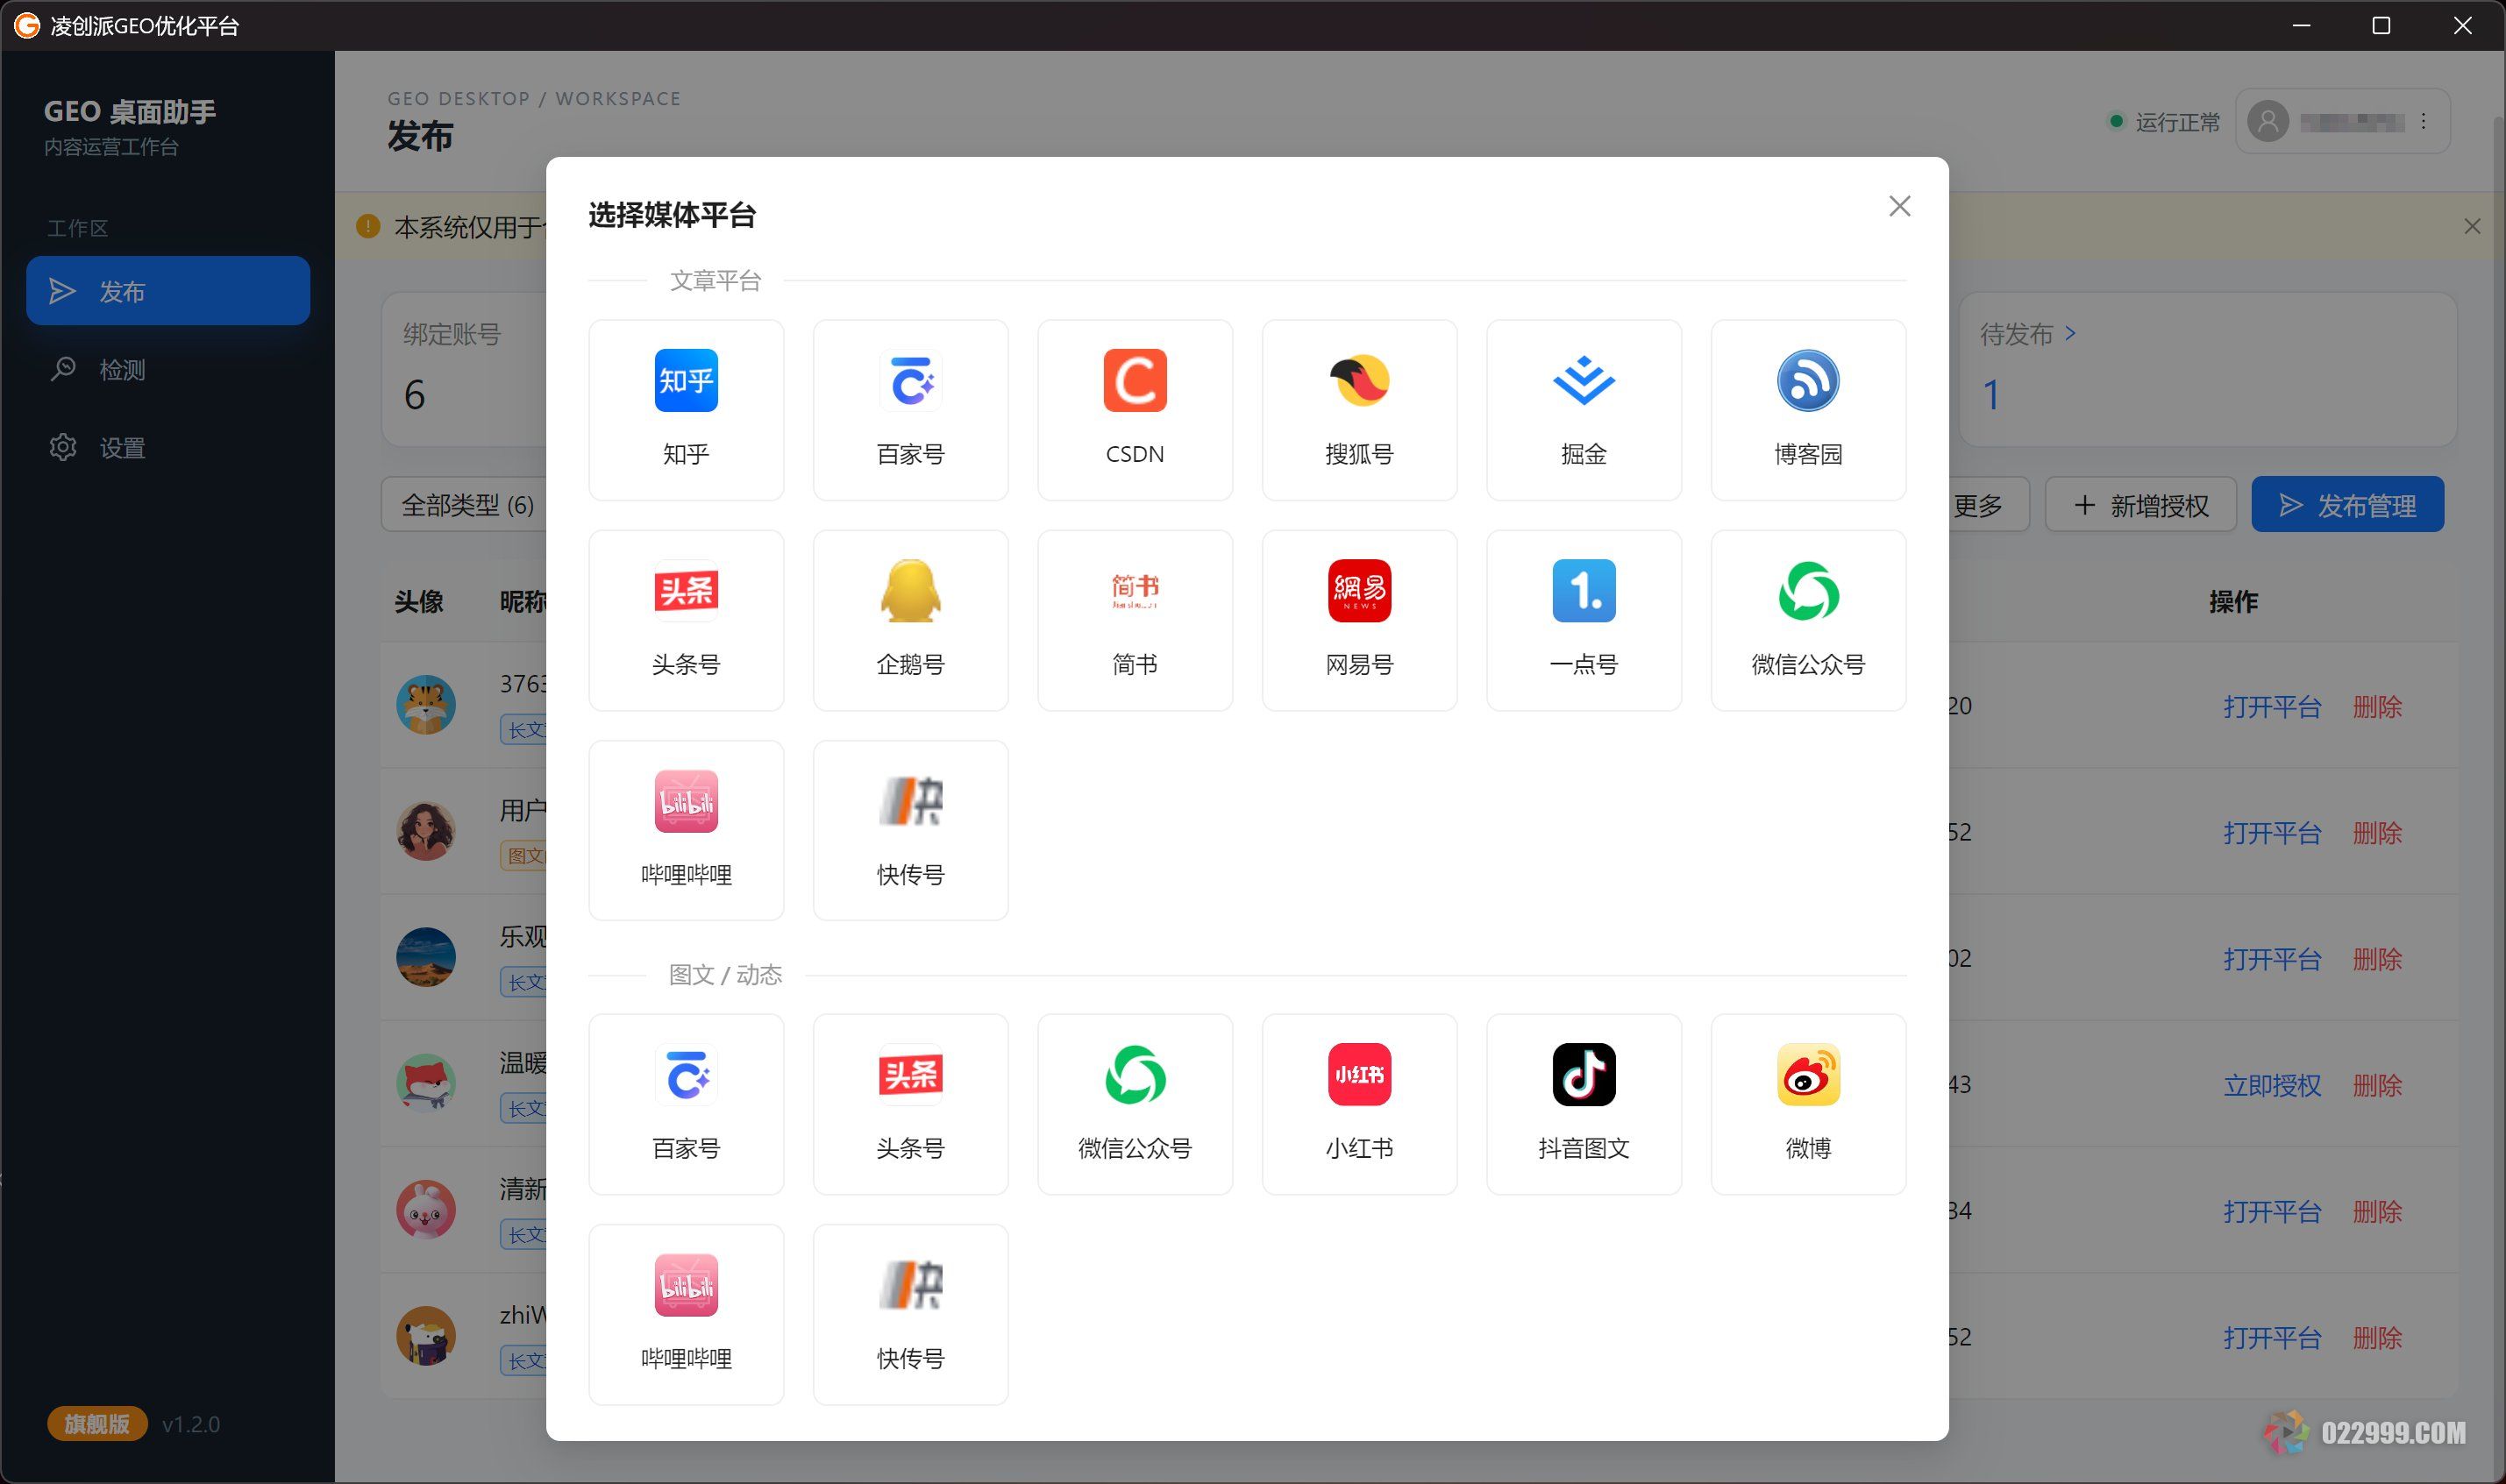Click the 新增授权 button
This screenshot has height=1484, width=2506.
(x=2140, y=505)
